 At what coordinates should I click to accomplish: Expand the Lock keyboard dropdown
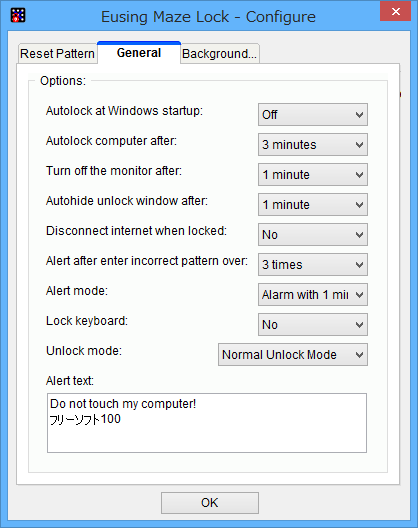point(313,324)
